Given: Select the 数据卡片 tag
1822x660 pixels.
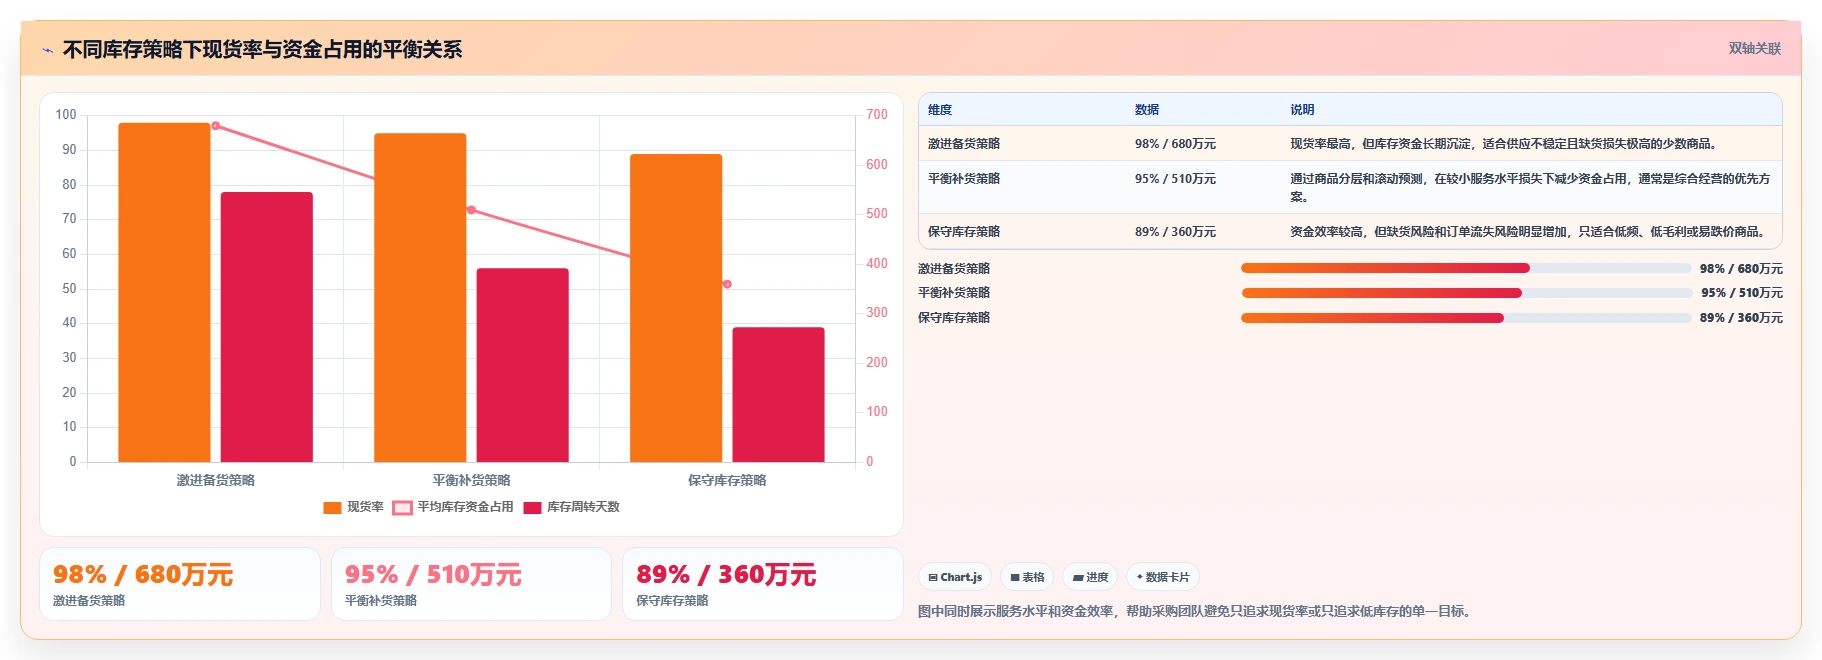Looking at the screenshot, I should tap(1163, 577).
